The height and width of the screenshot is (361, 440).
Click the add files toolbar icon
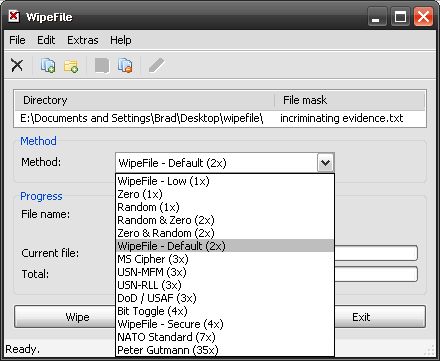[48, 65]
